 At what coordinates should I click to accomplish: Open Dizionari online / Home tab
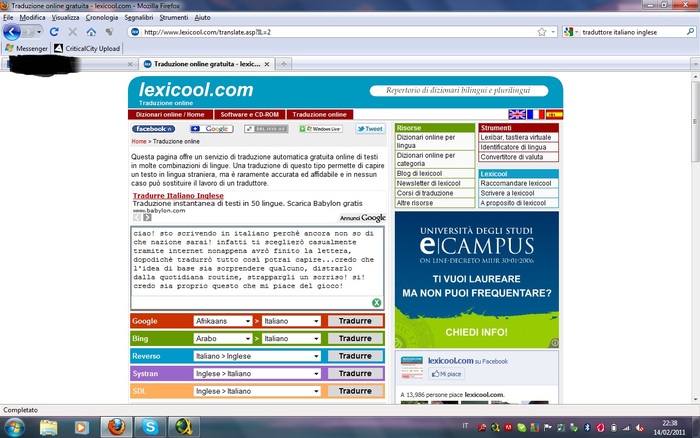[170, 114]
